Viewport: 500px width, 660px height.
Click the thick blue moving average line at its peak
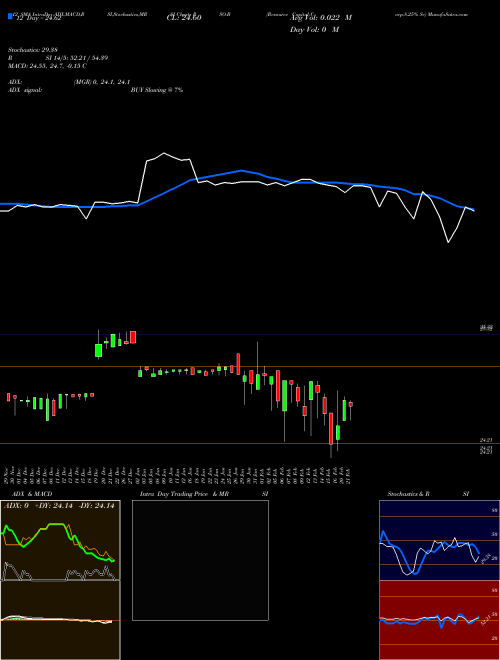(241, 170)
